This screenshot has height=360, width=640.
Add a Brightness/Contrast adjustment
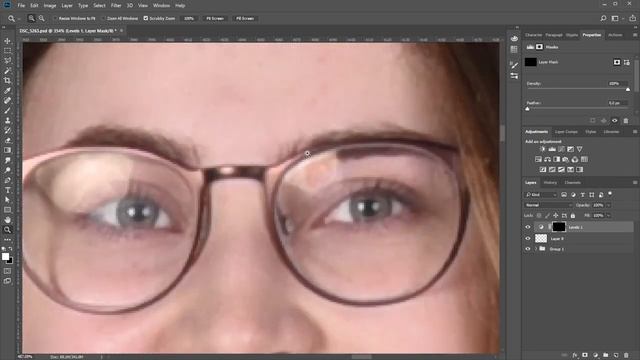pos(542,149)
